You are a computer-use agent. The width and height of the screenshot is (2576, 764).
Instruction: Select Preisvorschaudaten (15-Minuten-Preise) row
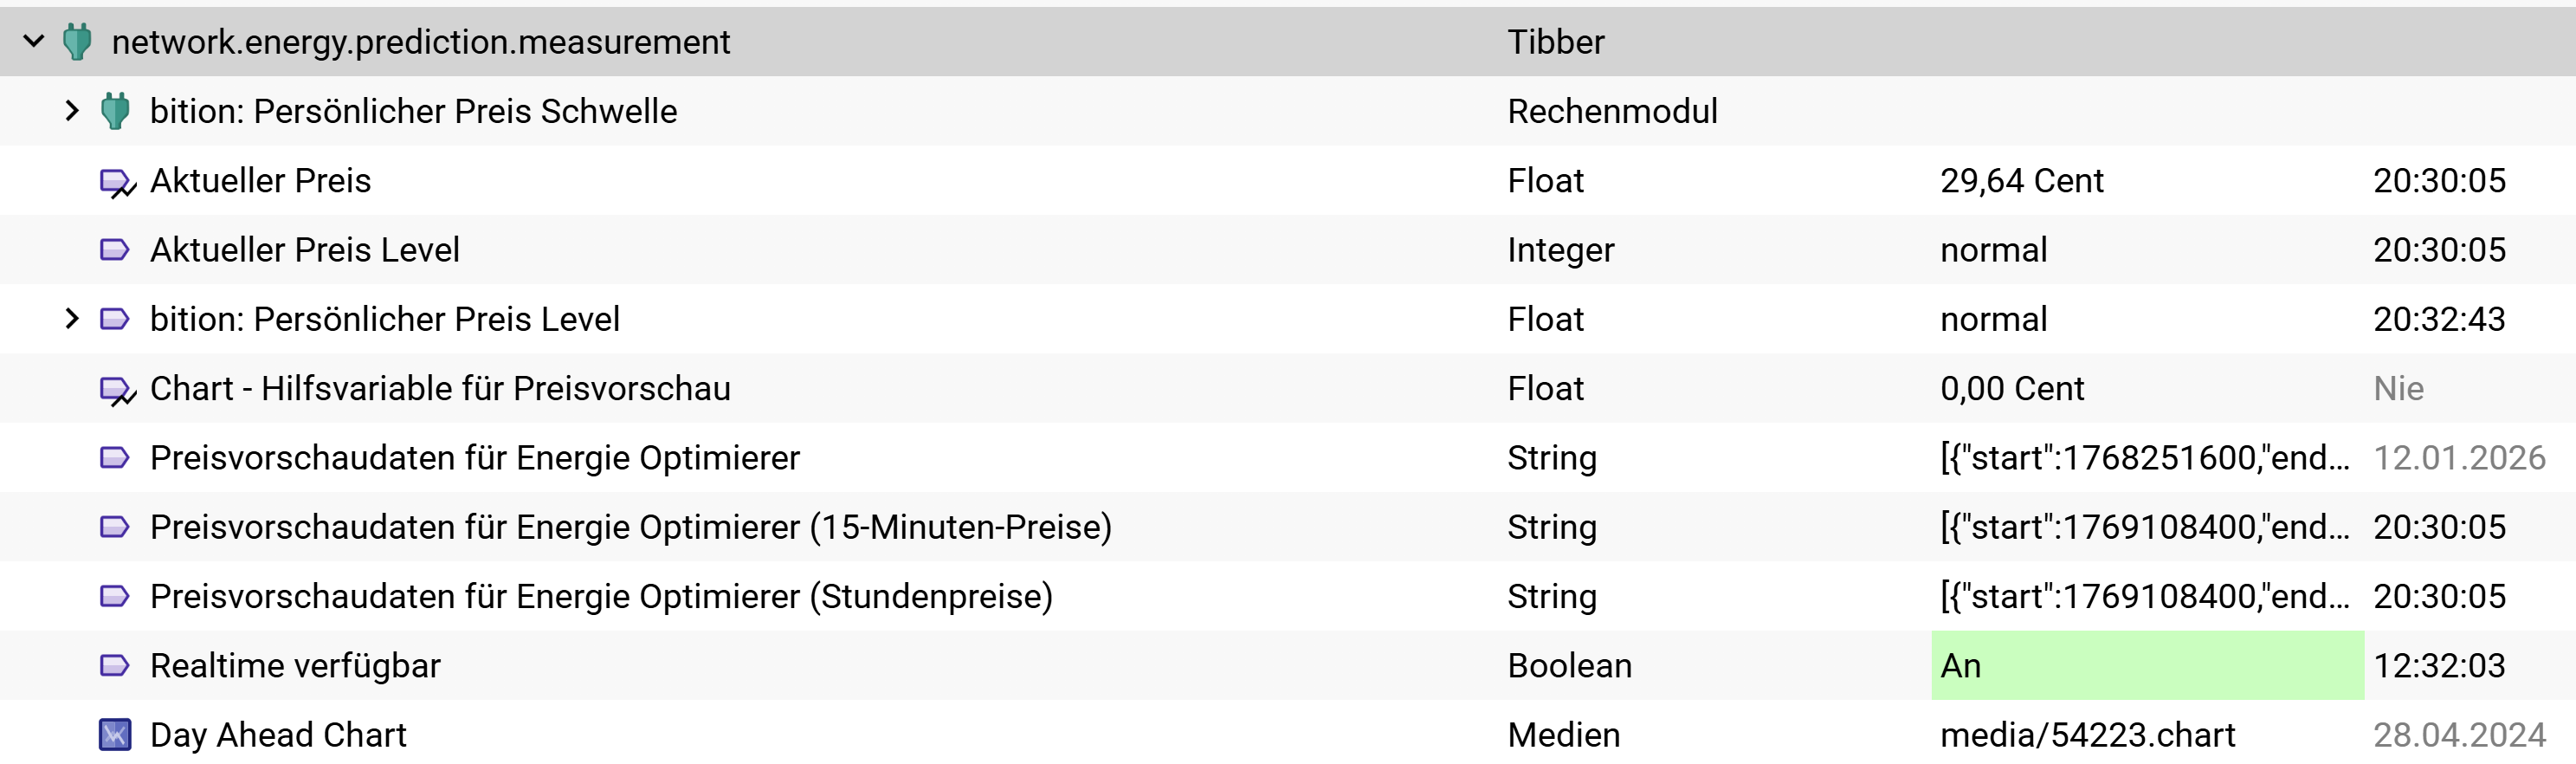point(630,527)
